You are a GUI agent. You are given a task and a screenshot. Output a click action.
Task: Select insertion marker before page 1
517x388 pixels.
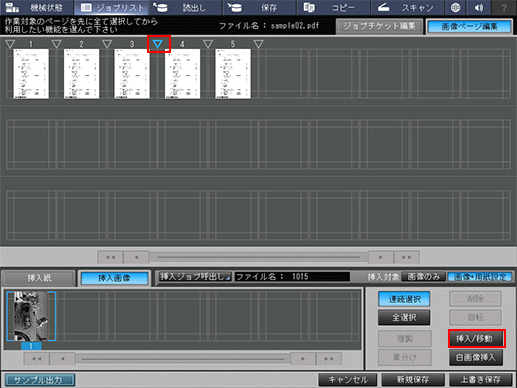tap(10, 44)
